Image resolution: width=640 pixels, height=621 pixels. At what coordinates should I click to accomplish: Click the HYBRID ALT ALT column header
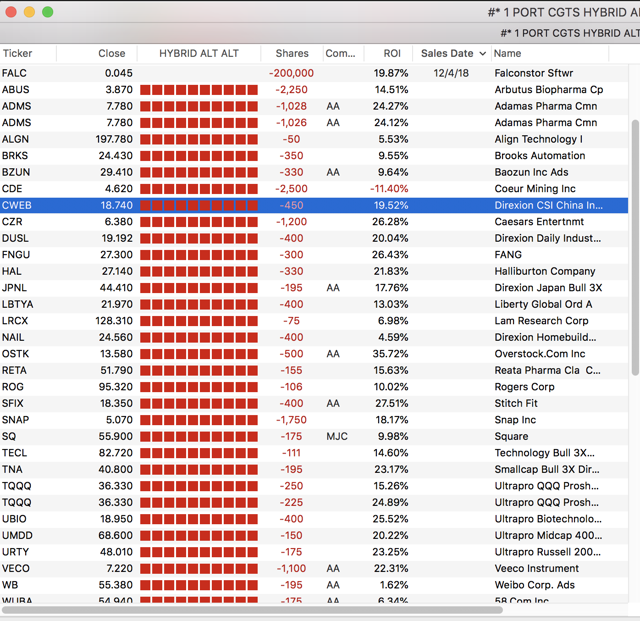199,53
